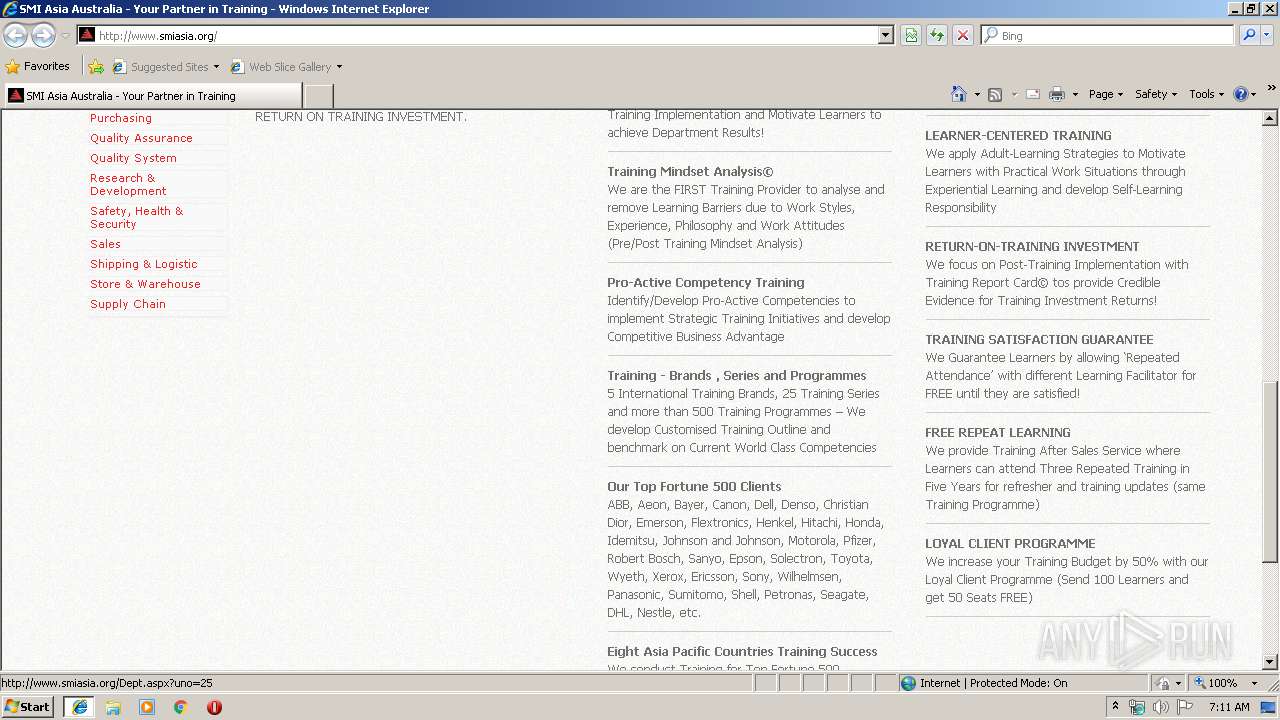Click the status bar security lock icon
The image size is (1280, 720).
tap(1163, 683)
